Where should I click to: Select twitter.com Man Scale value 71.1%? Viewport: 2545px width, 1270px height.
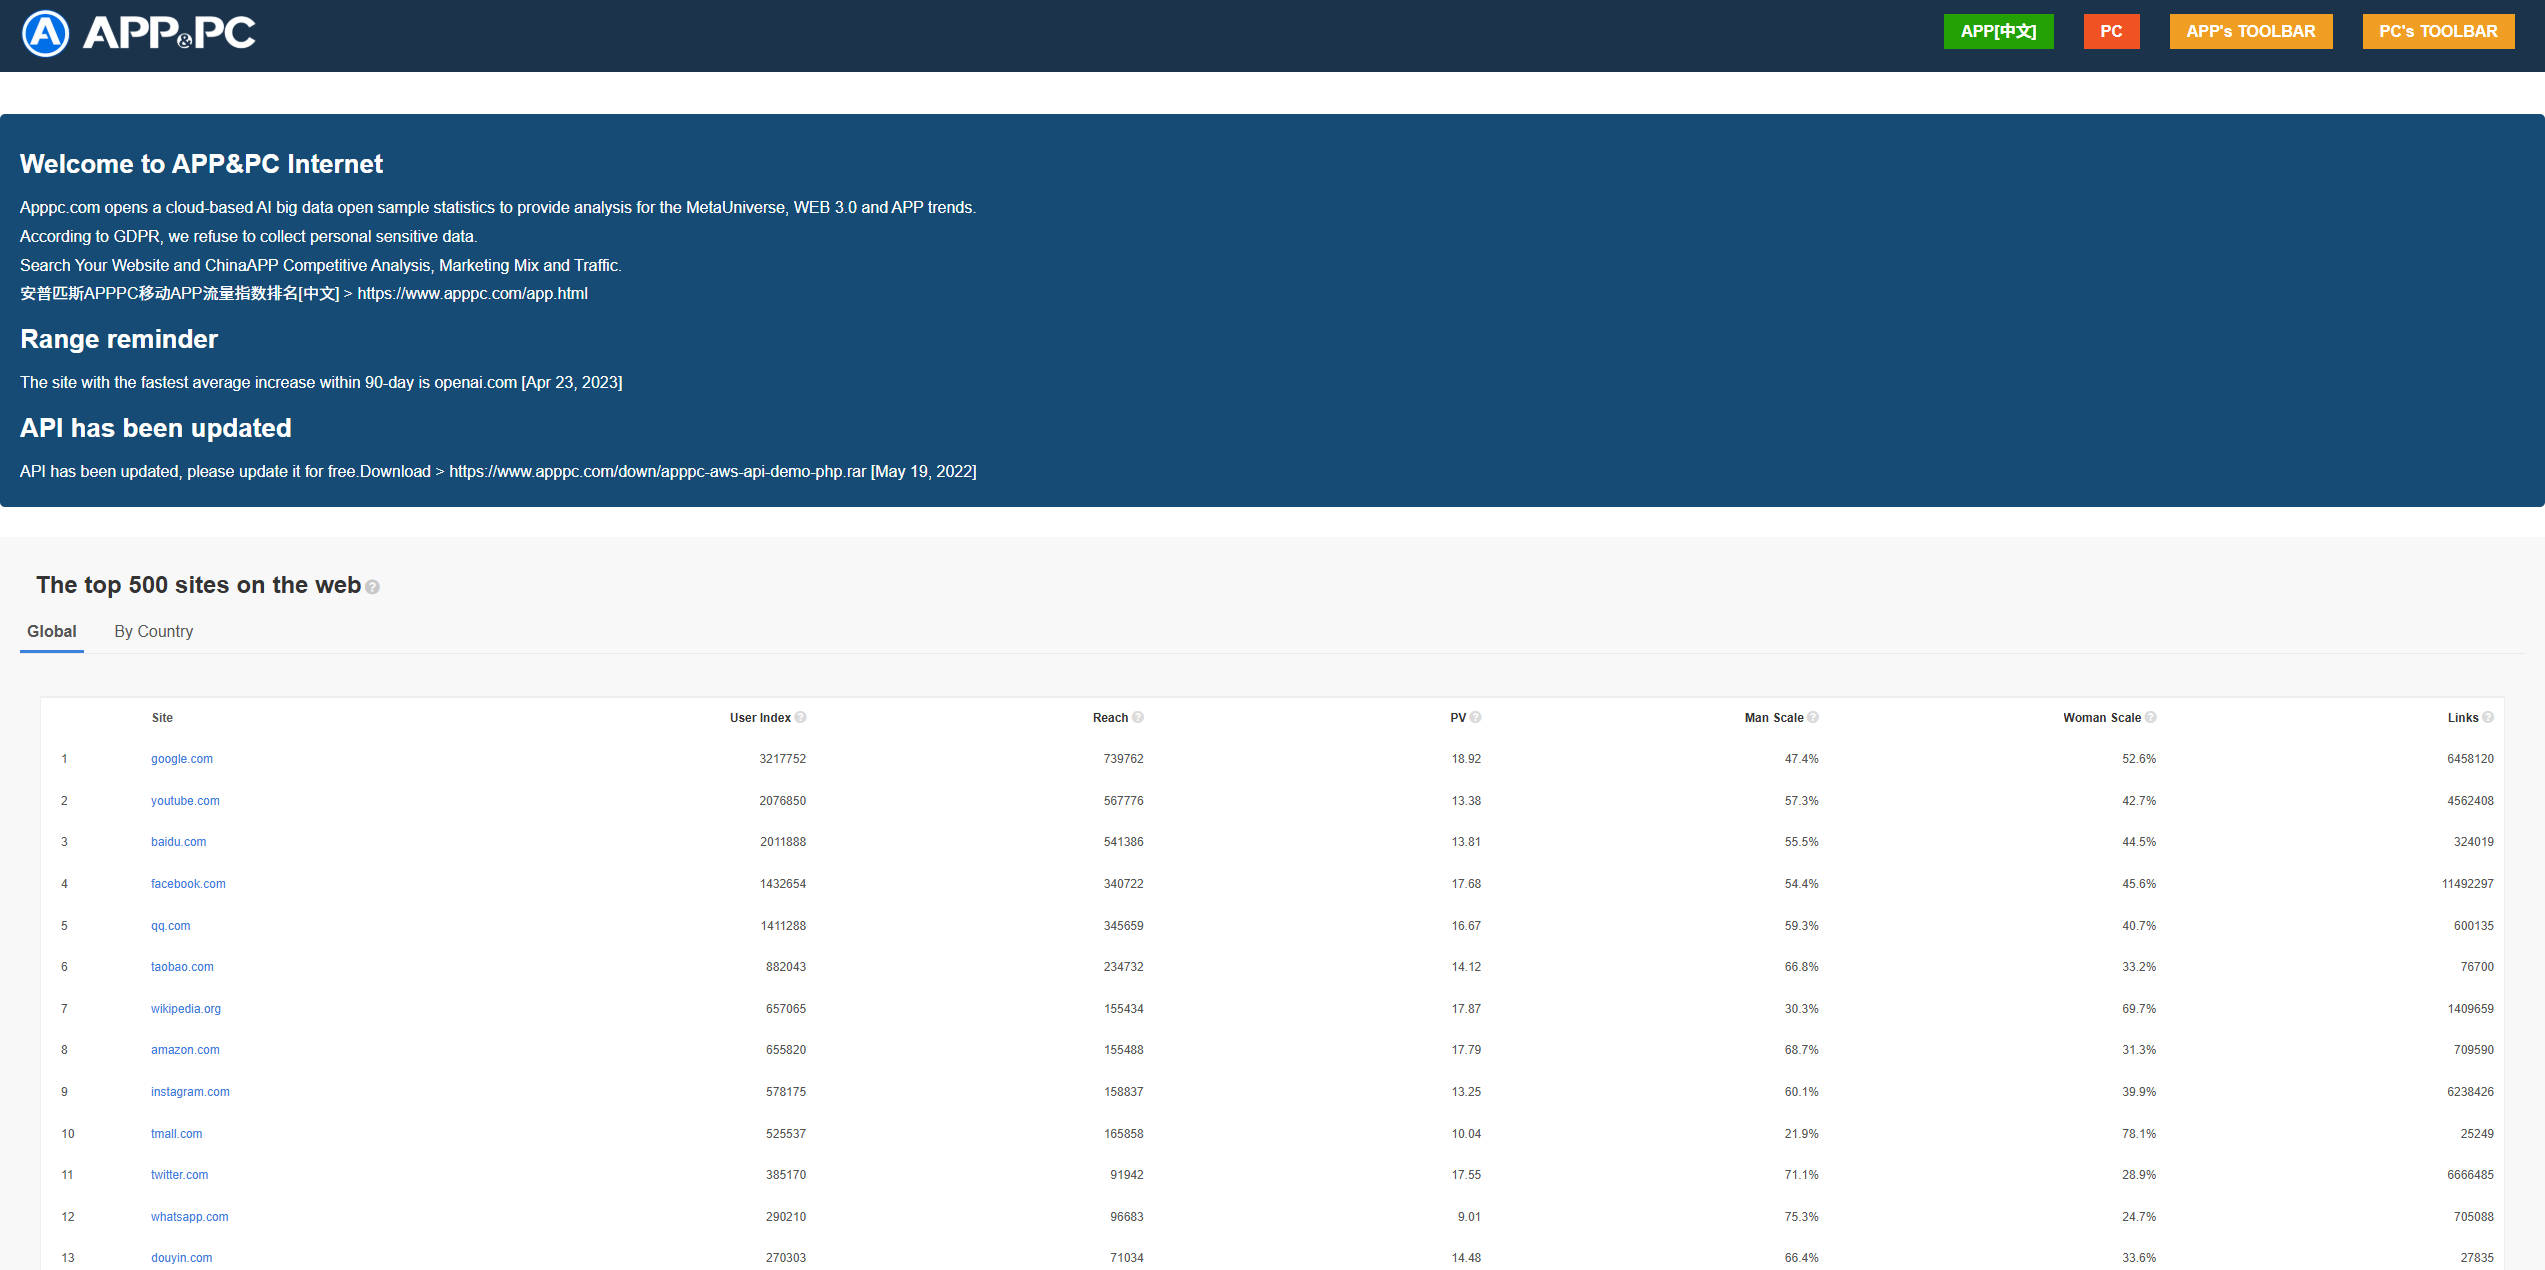point(1801,1175)
